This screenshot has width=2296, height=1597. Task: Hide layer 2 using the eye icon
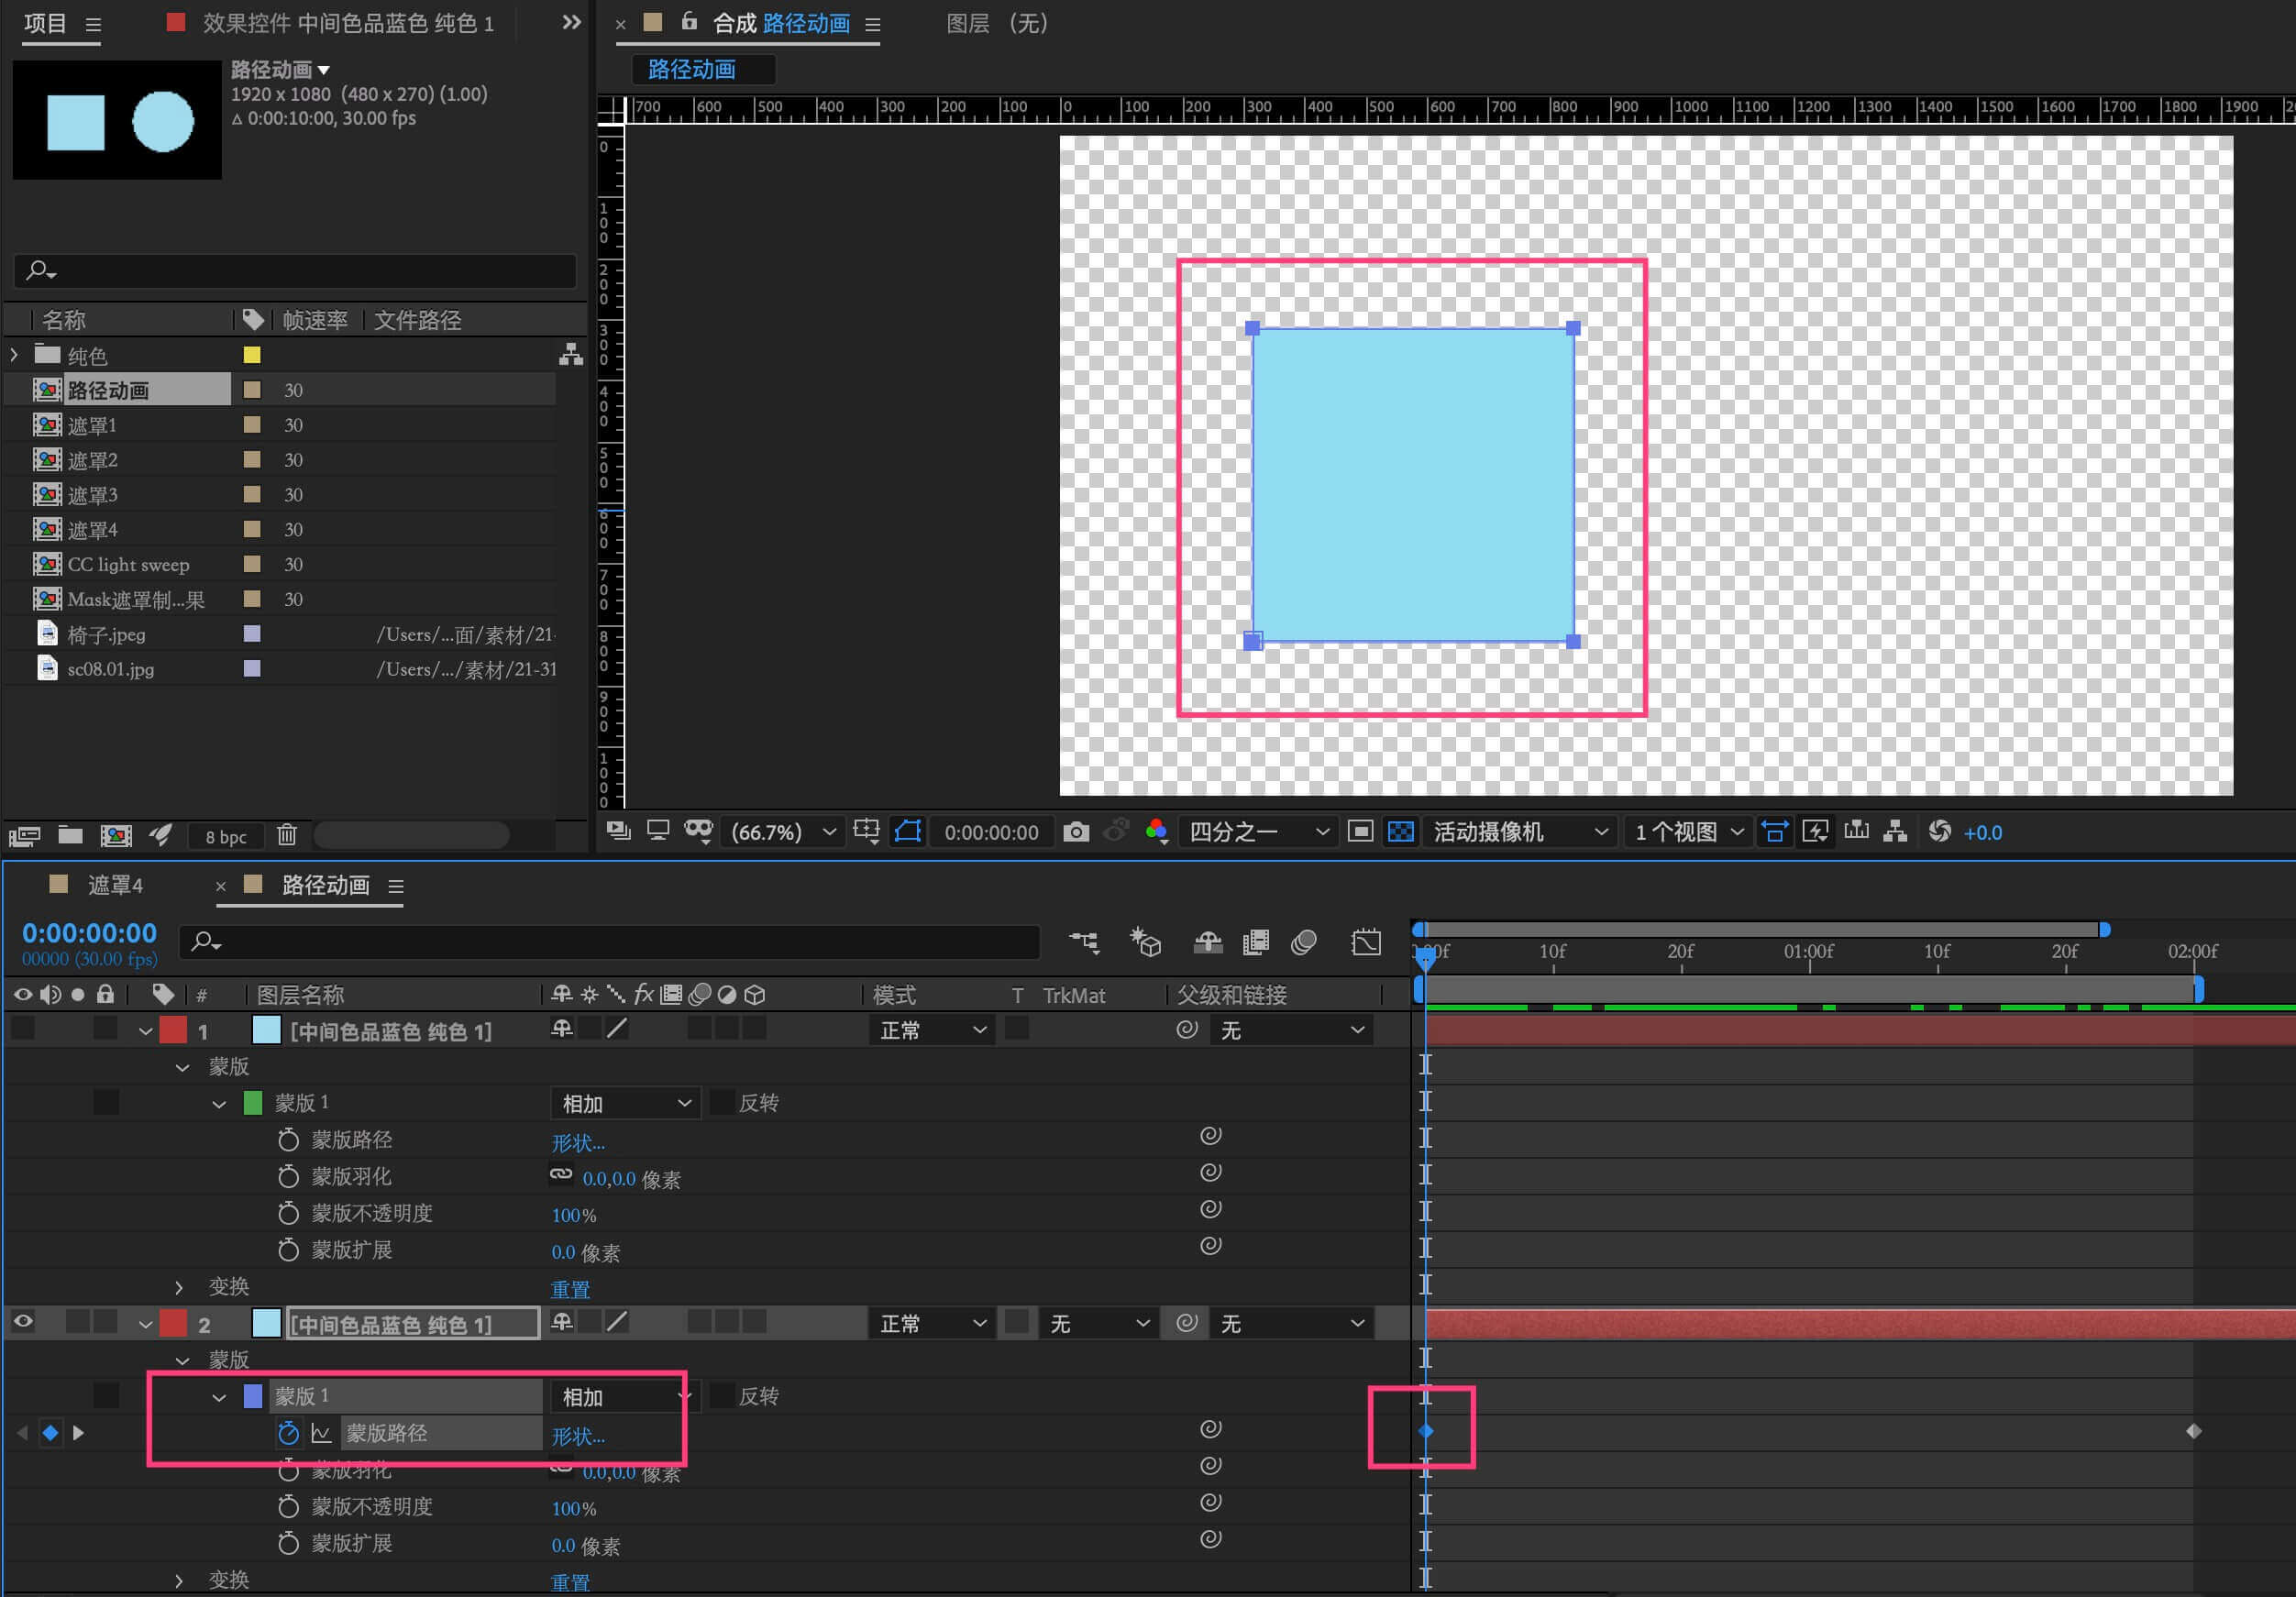pos(23,1322)
